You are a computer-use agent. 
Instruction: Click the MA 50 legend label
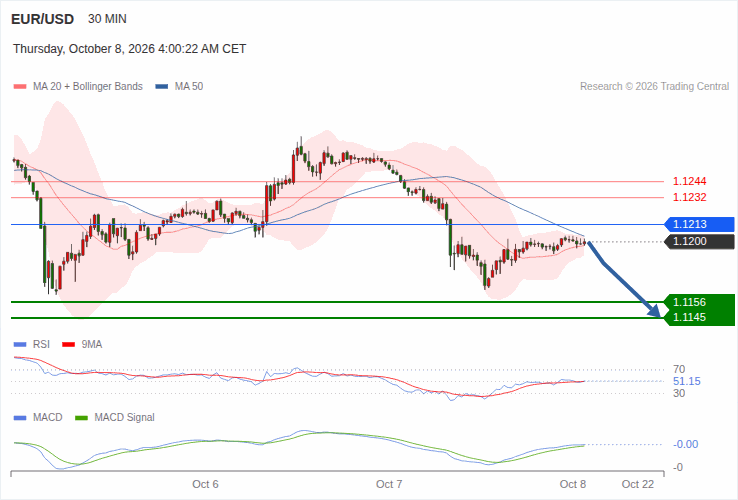(x=189, y=87)
